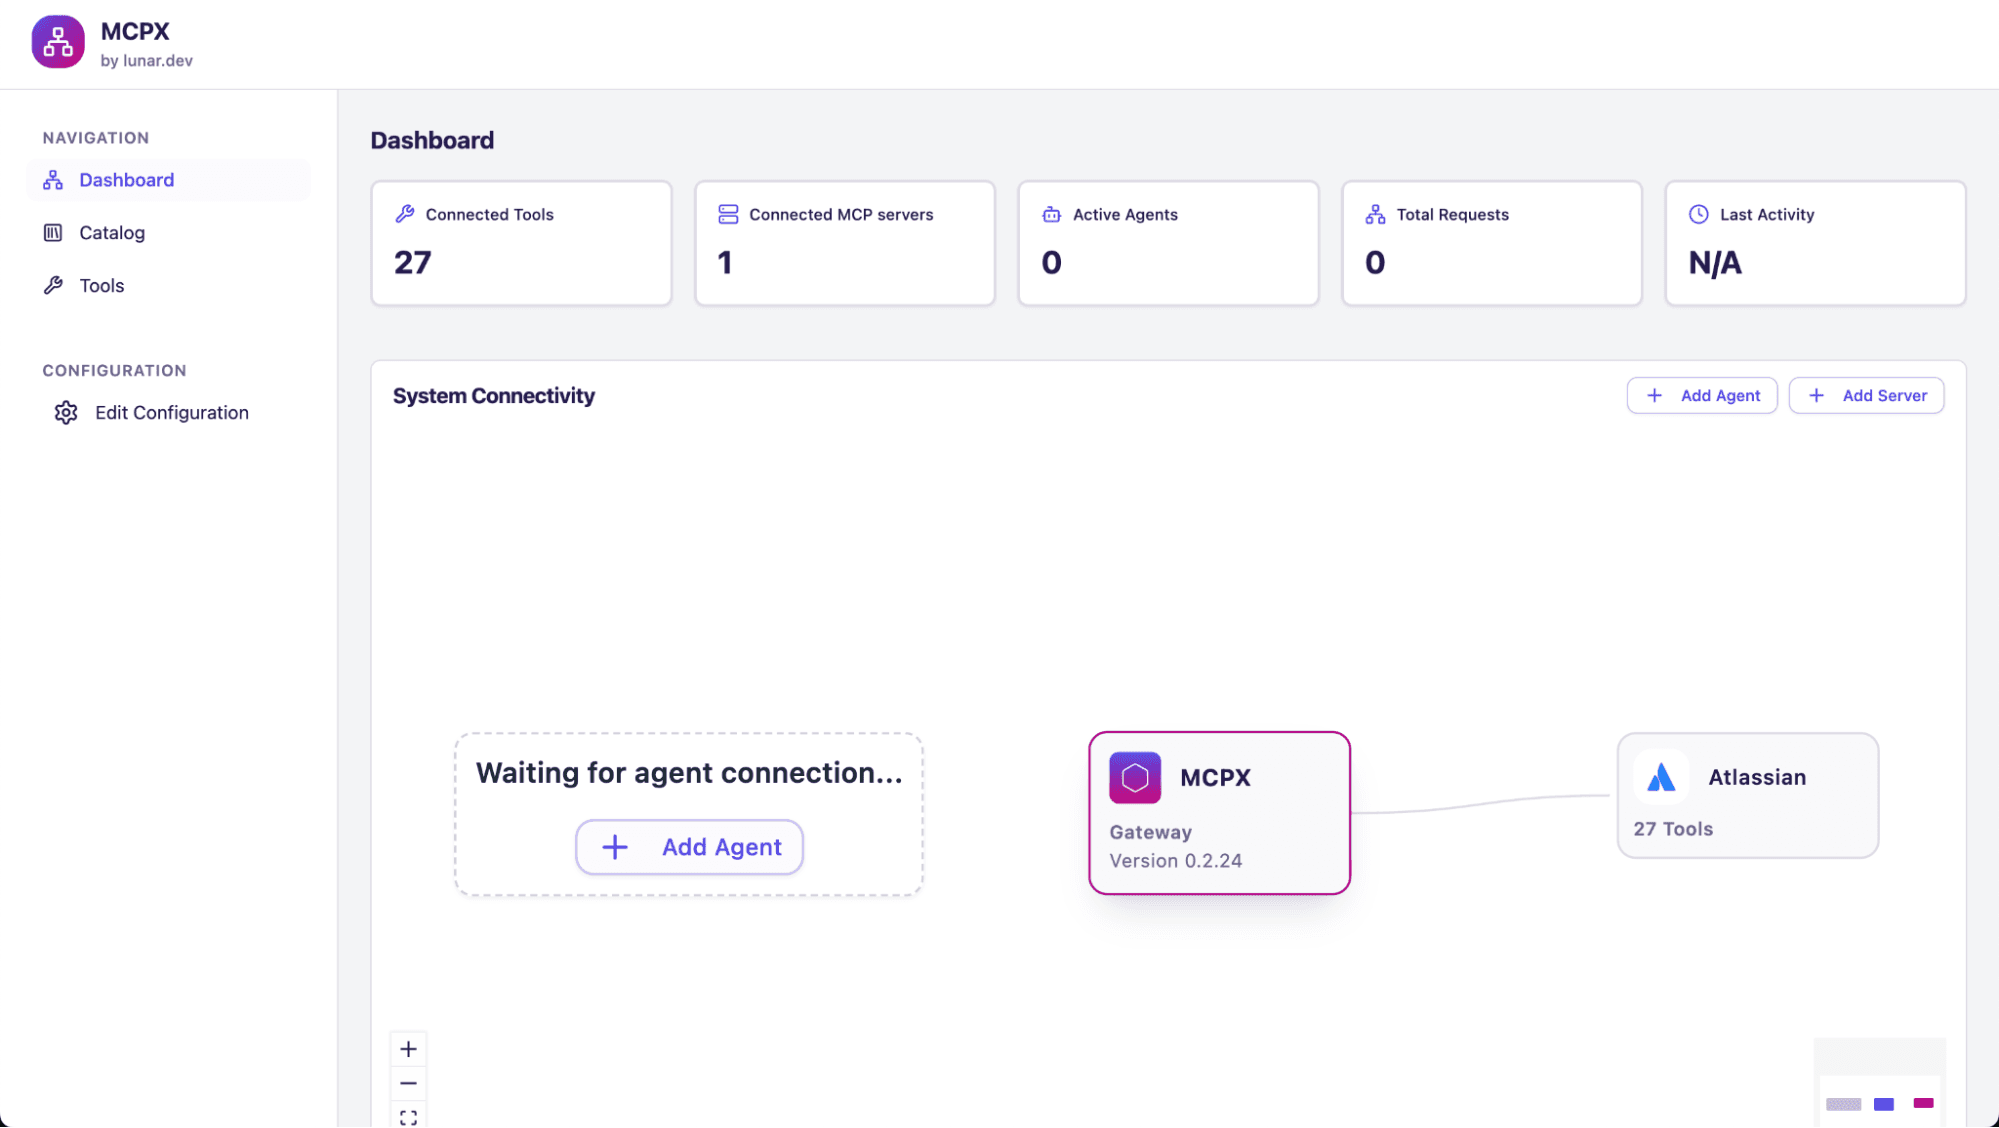Go to the Catalog page
The image size is (1999, 1128).
tap(111, 233)
